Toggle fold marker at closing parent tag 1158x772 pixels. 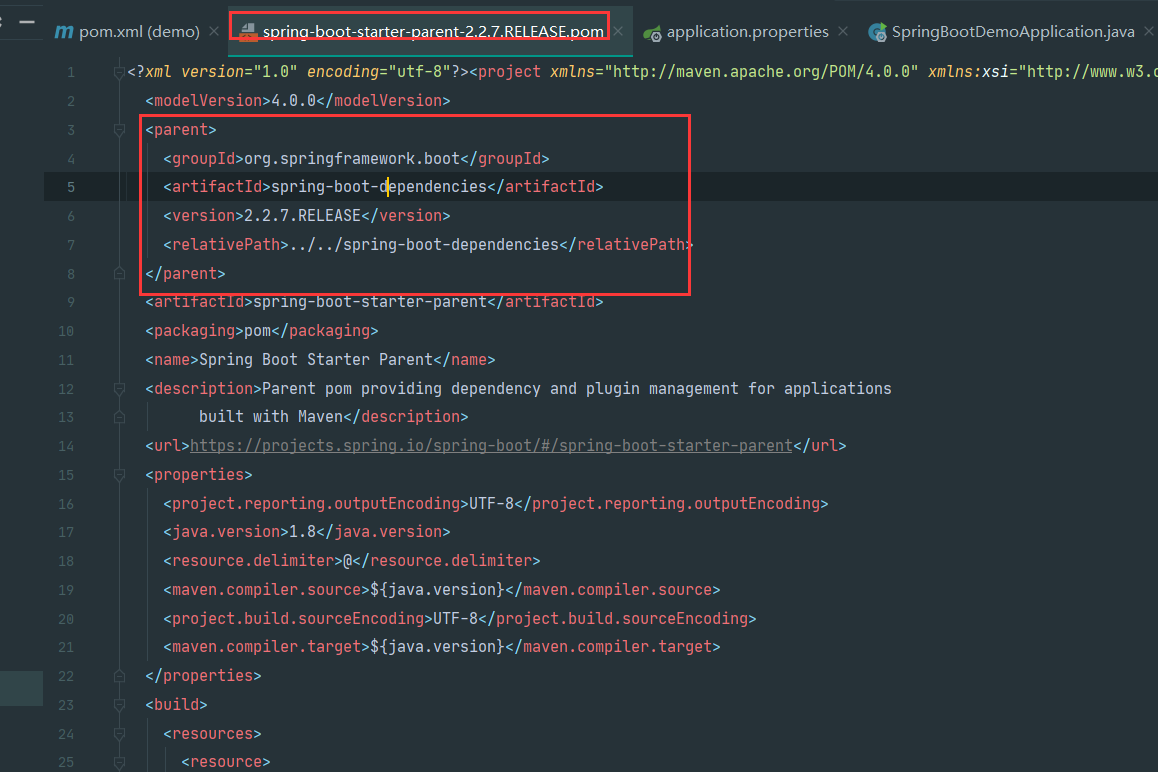click(x=119, y=273)
